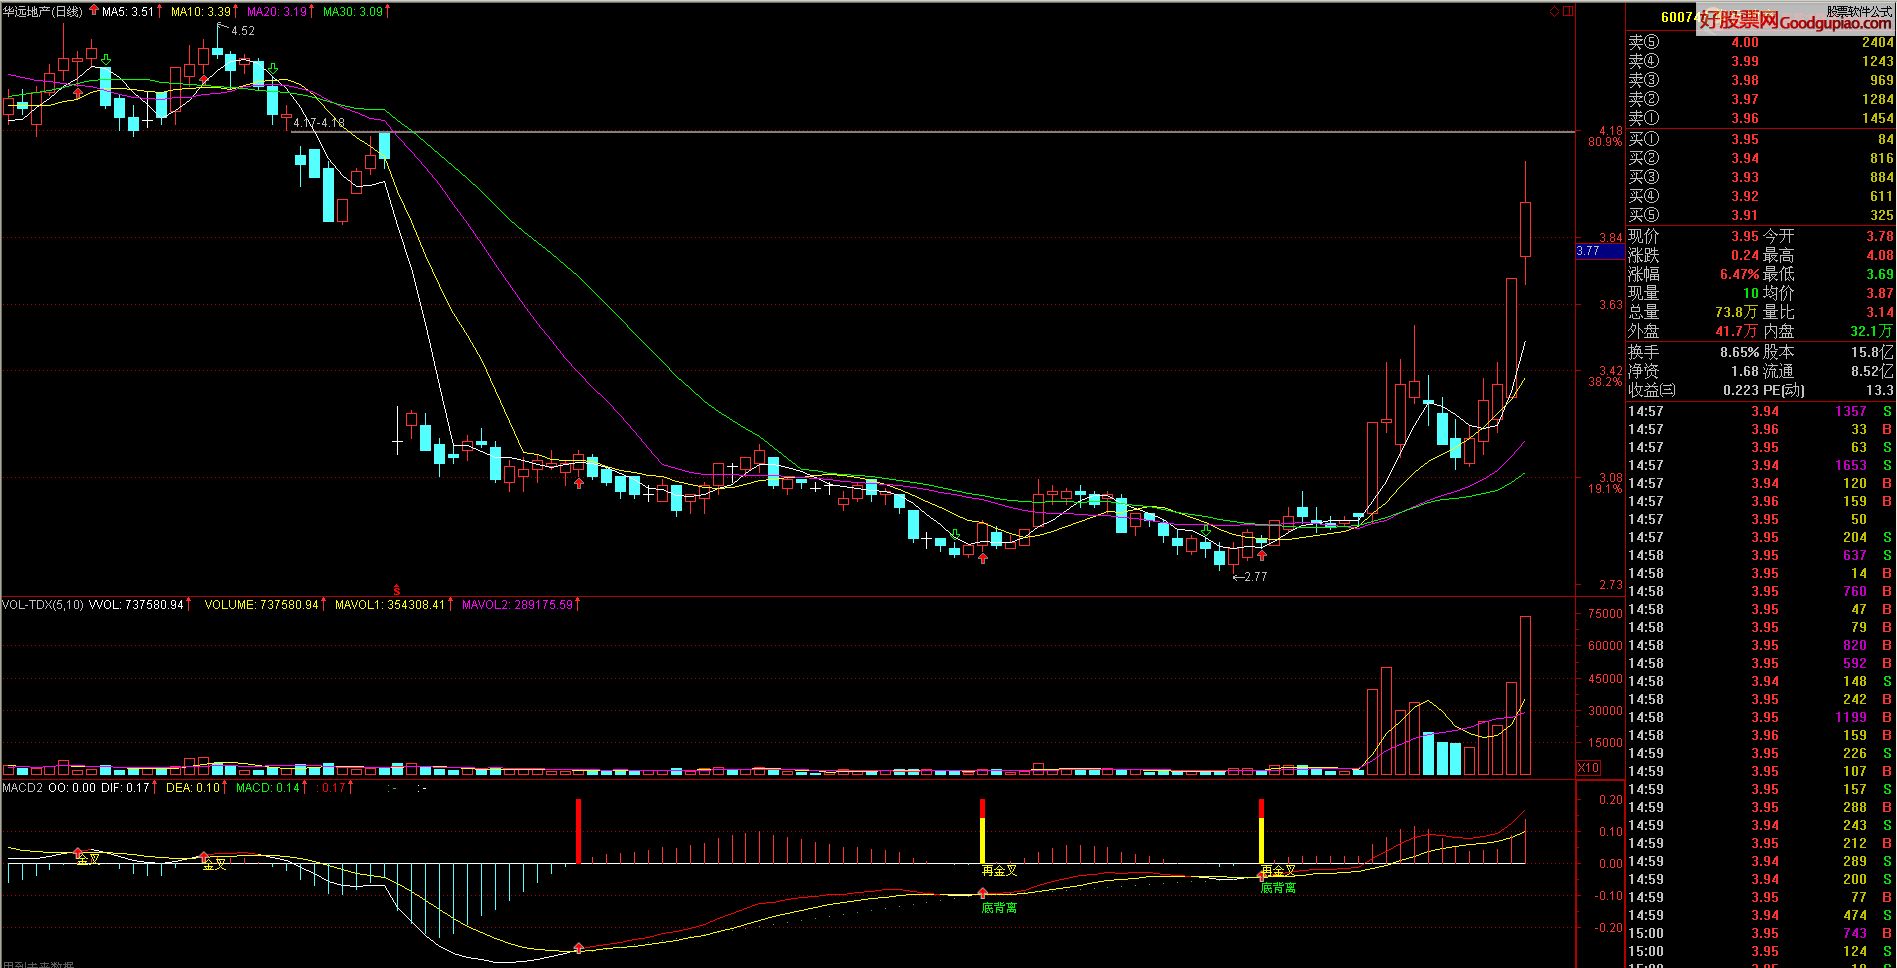Click the yellow DEA: 0.10 value
Screen dimensions: 1897x968
192,788
